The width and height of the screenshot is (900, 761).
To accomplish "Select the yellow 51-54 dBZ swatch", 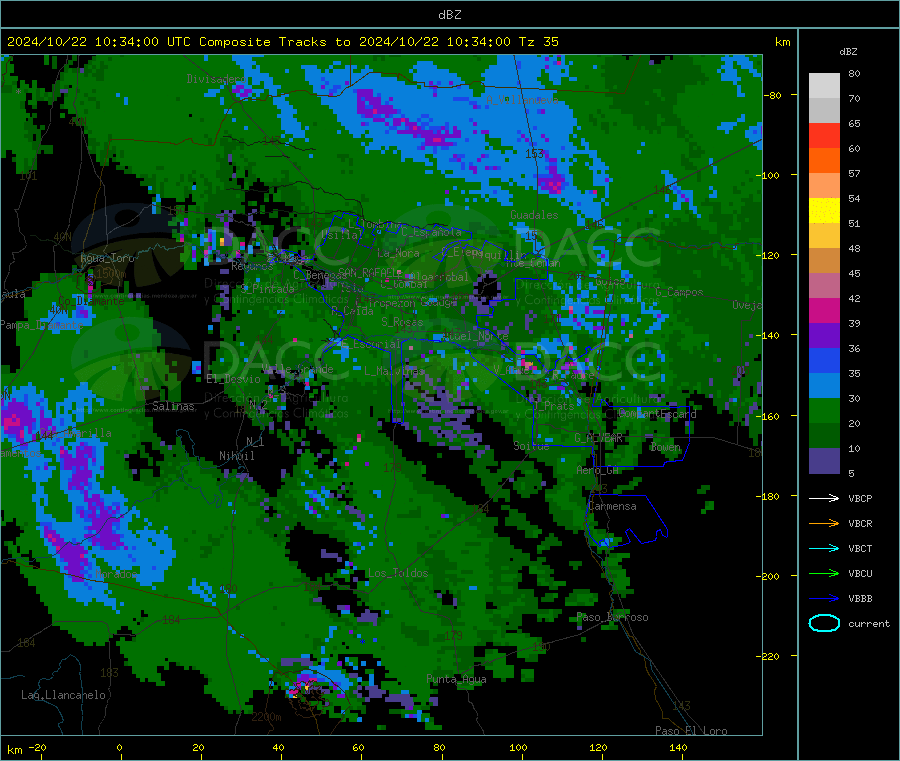I will [824, 211].
